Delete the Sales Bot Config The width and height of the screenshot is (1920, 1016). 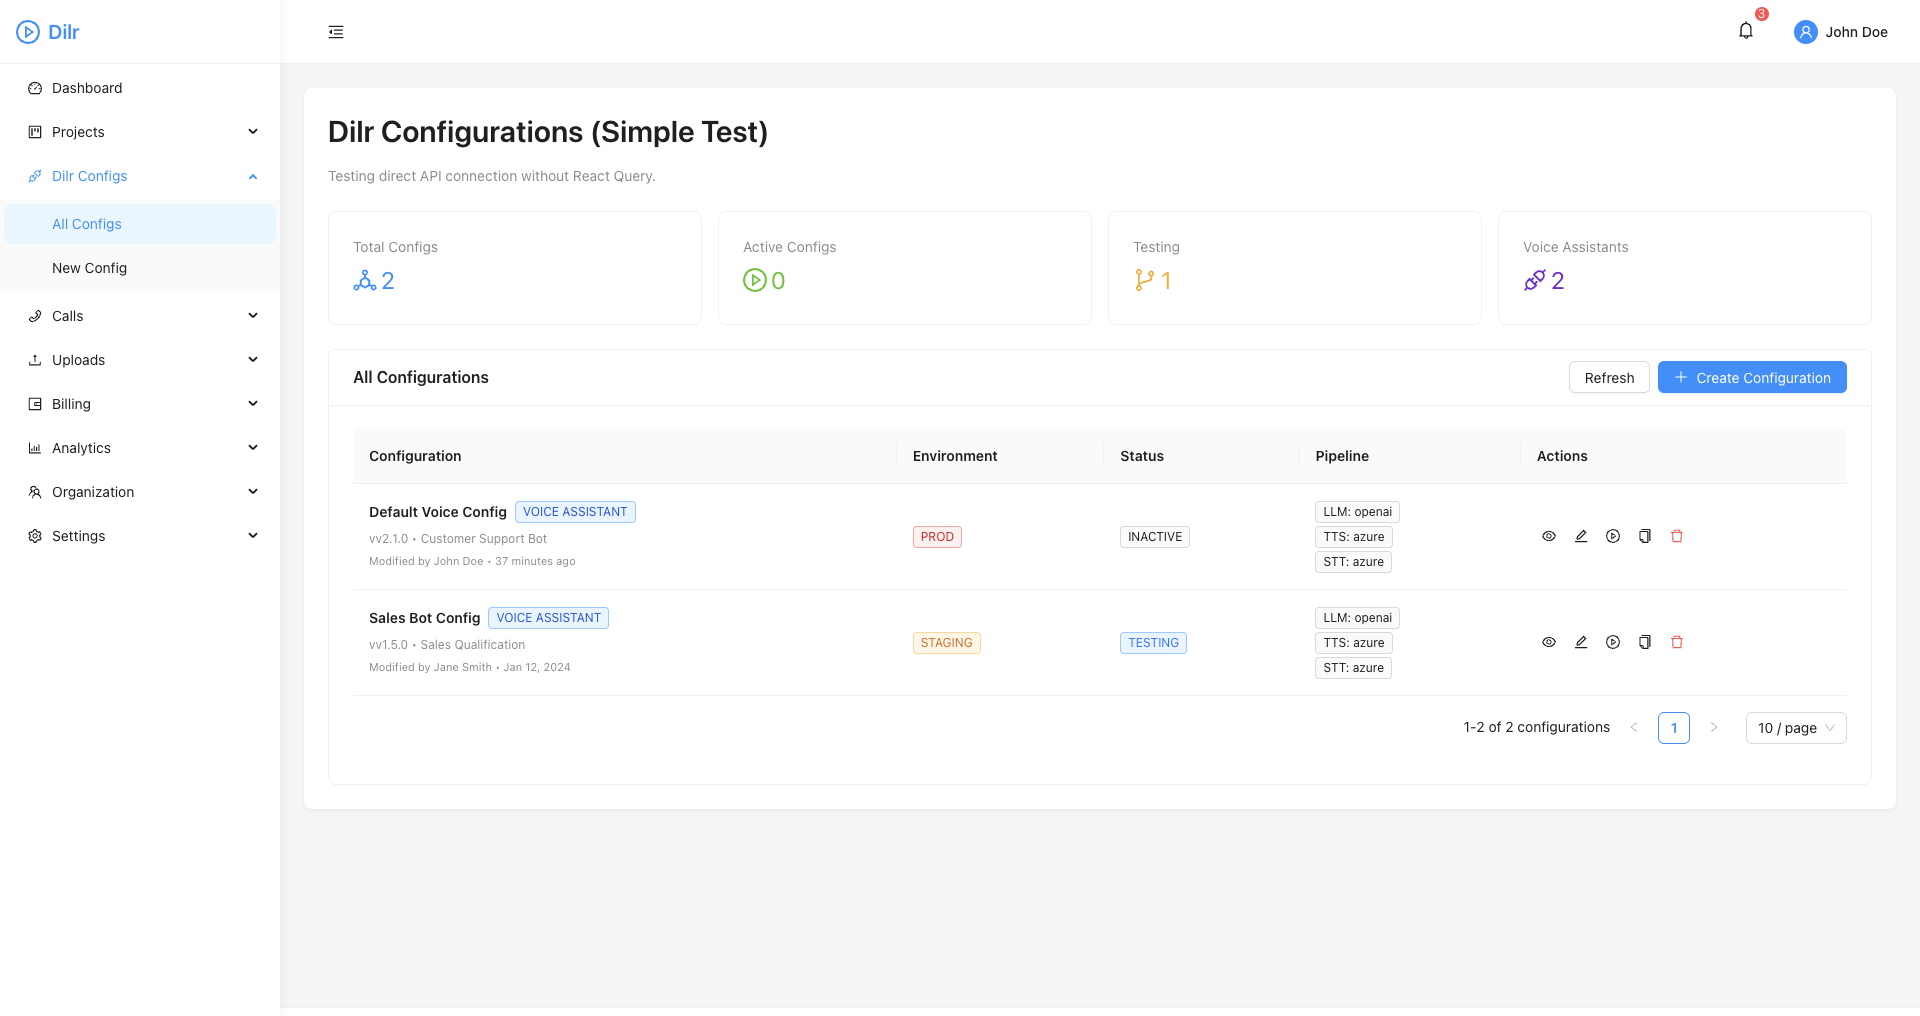pos(1677,643)
